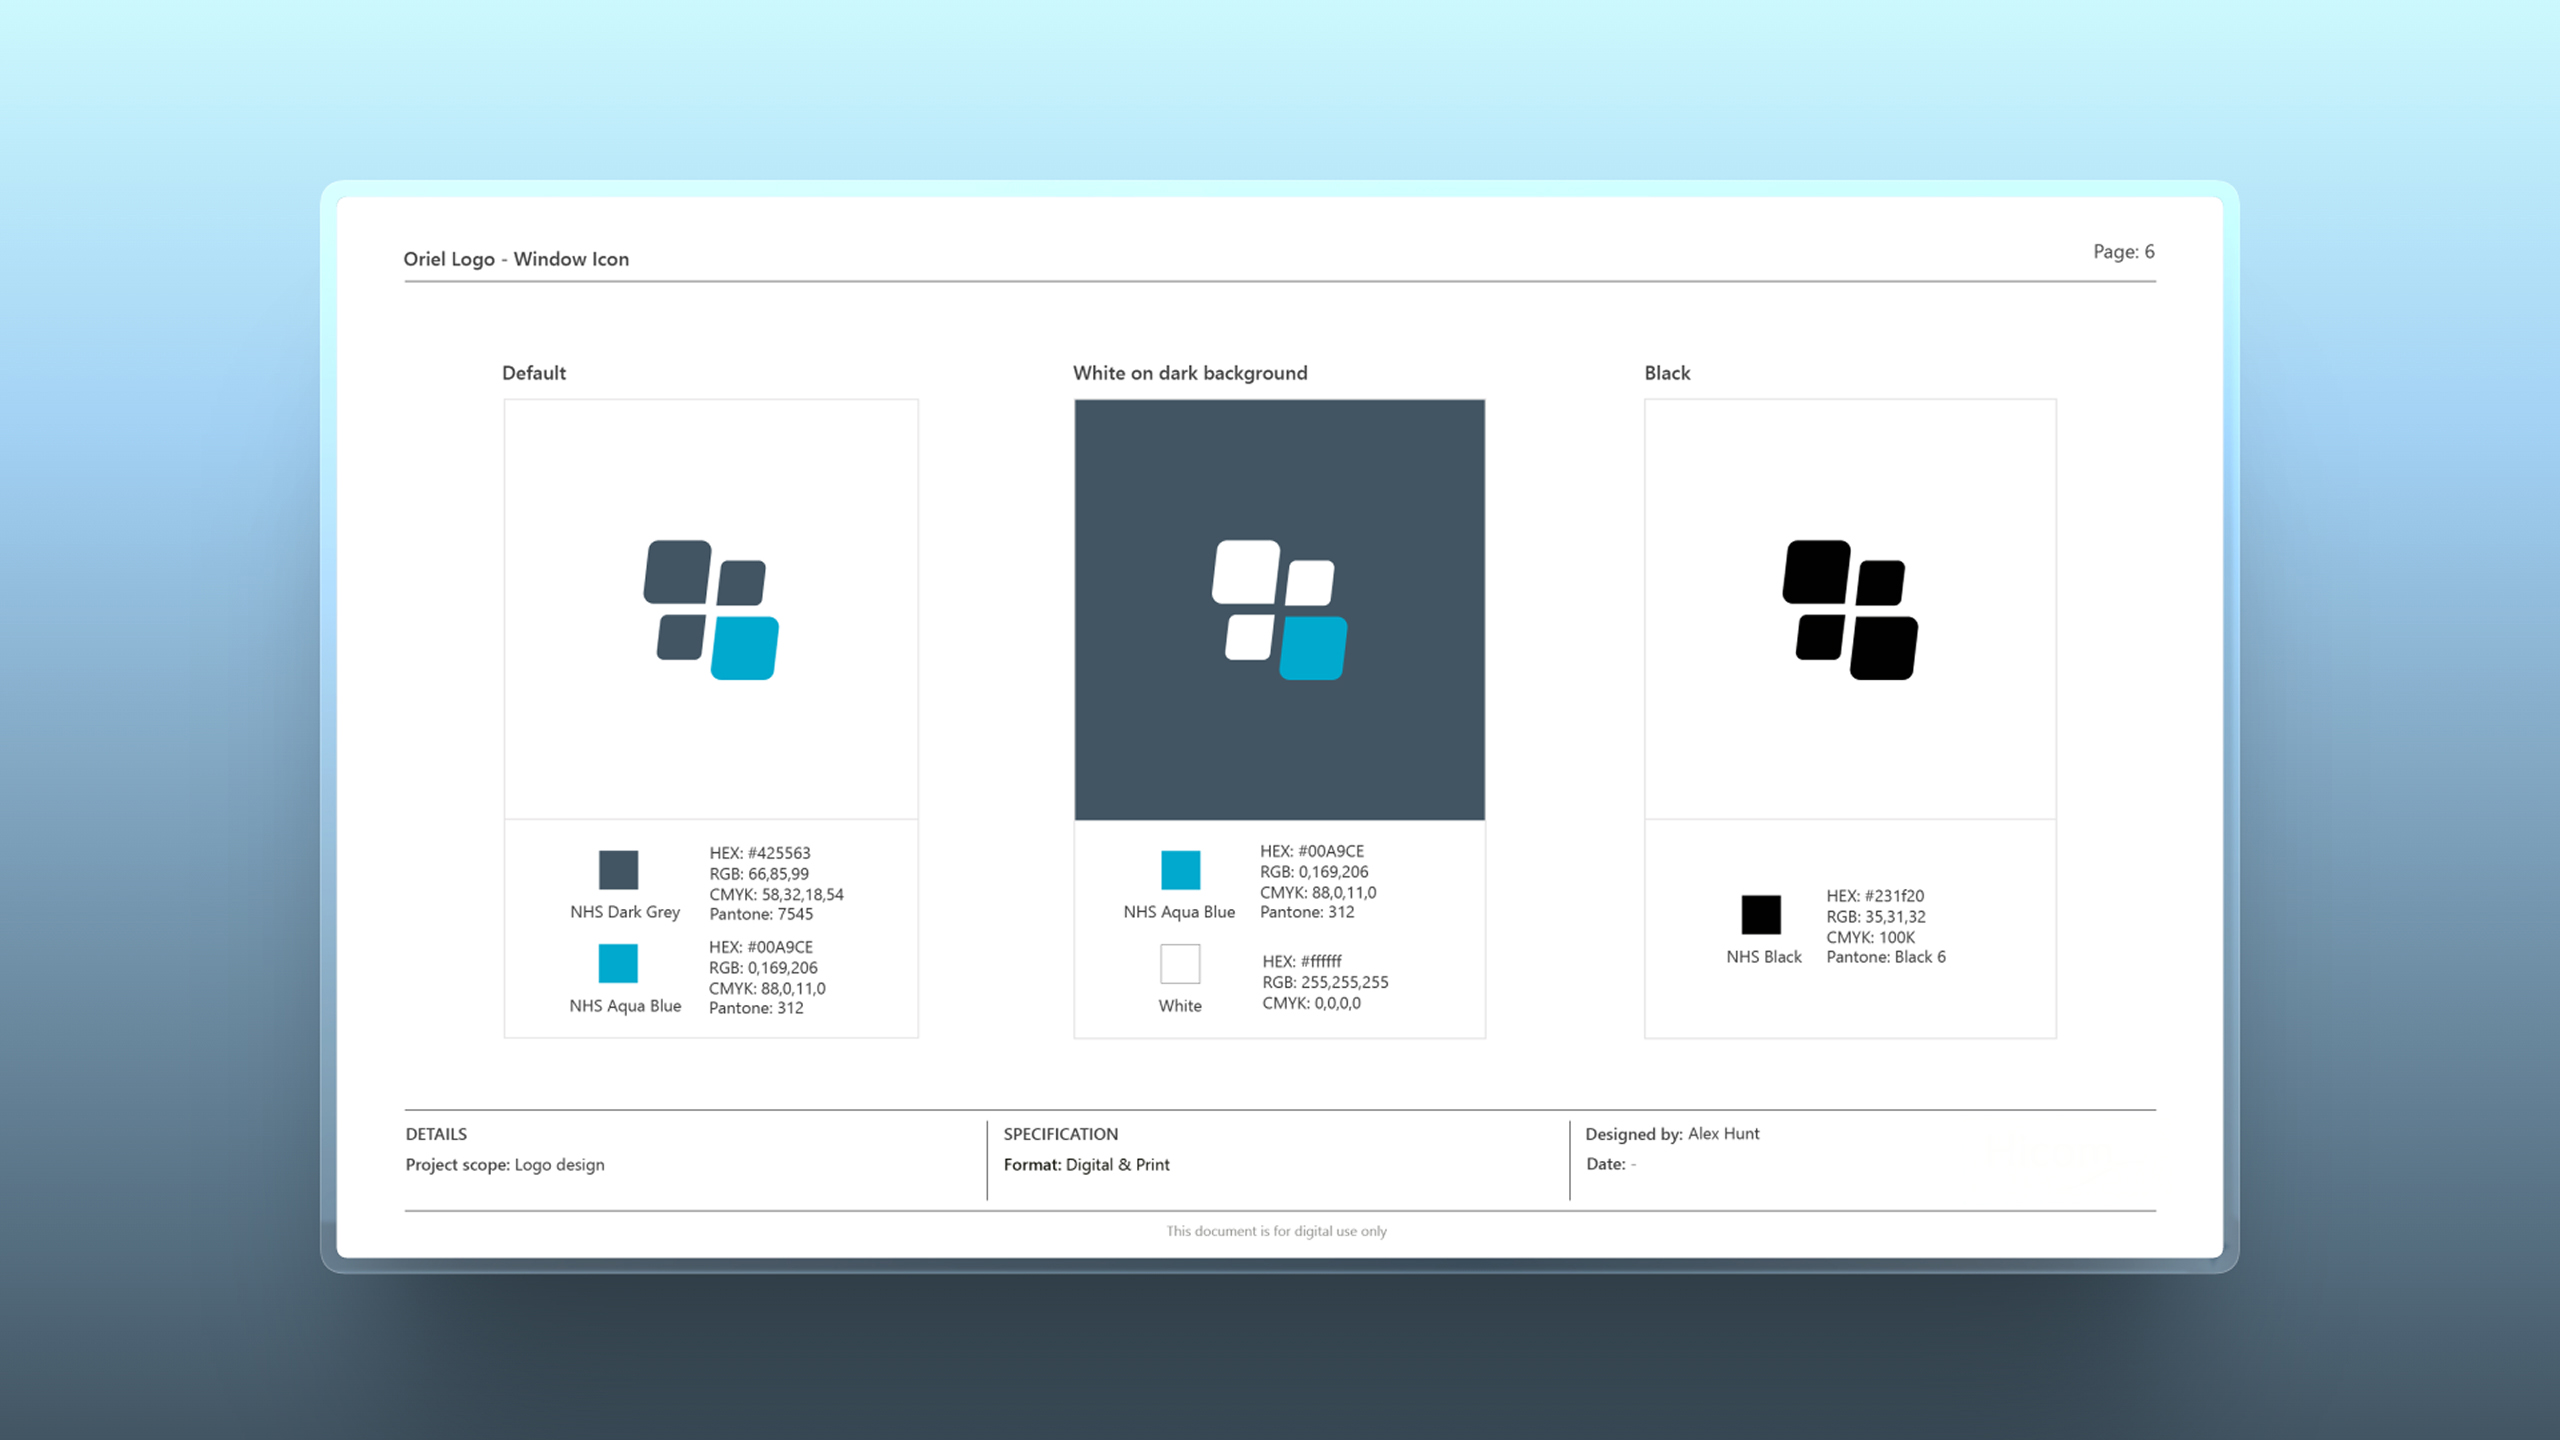Click the 'Pantone: 7545' text

click(x=761, y=914)
